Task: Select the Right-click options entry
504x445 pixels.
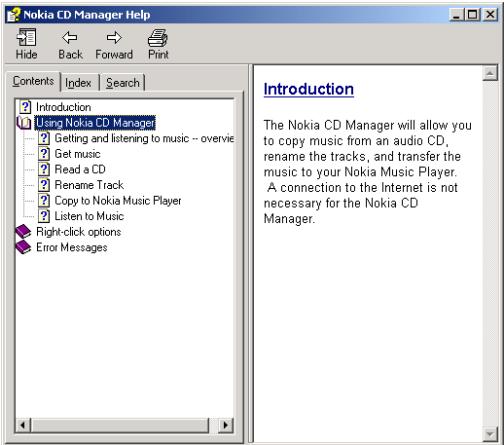Action: pyautogui.click(x=79, y=232)
